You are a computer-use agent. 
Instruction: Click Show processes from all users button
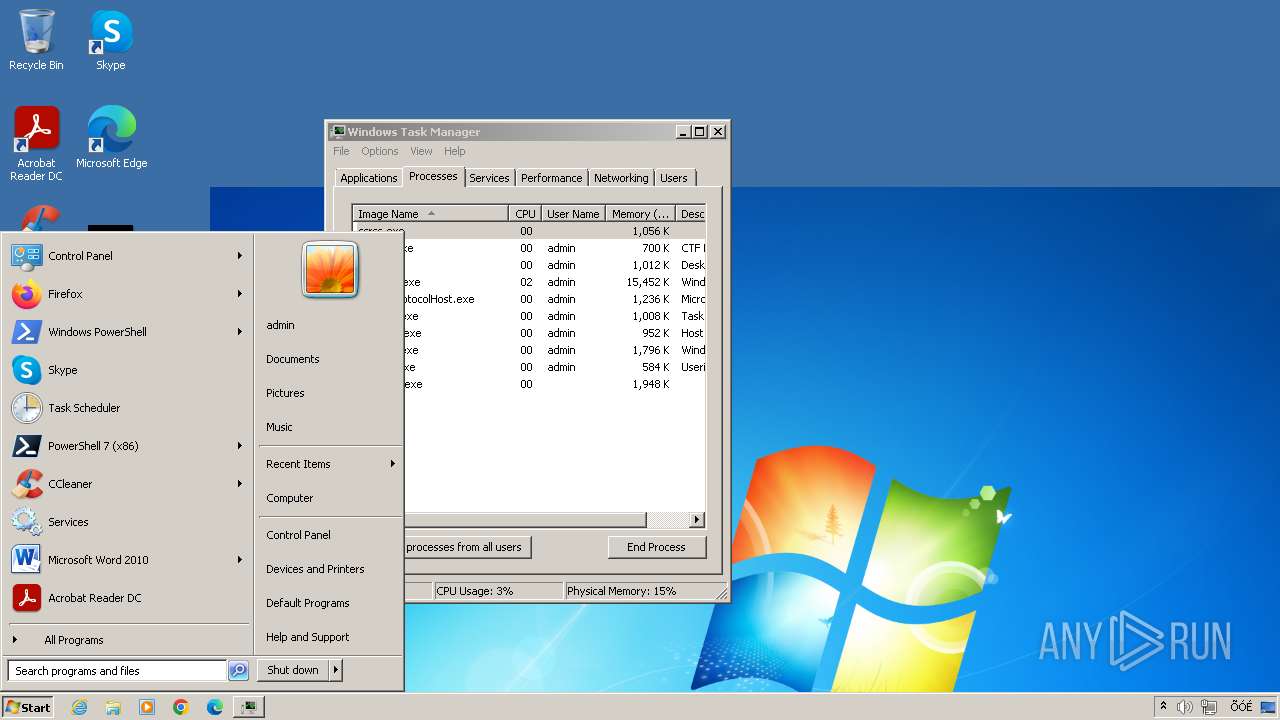pos(466,547)
